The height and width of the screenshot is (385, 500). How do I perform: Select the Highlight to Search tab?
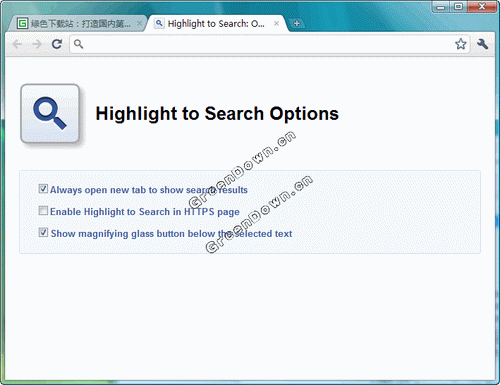pos(216,24)
